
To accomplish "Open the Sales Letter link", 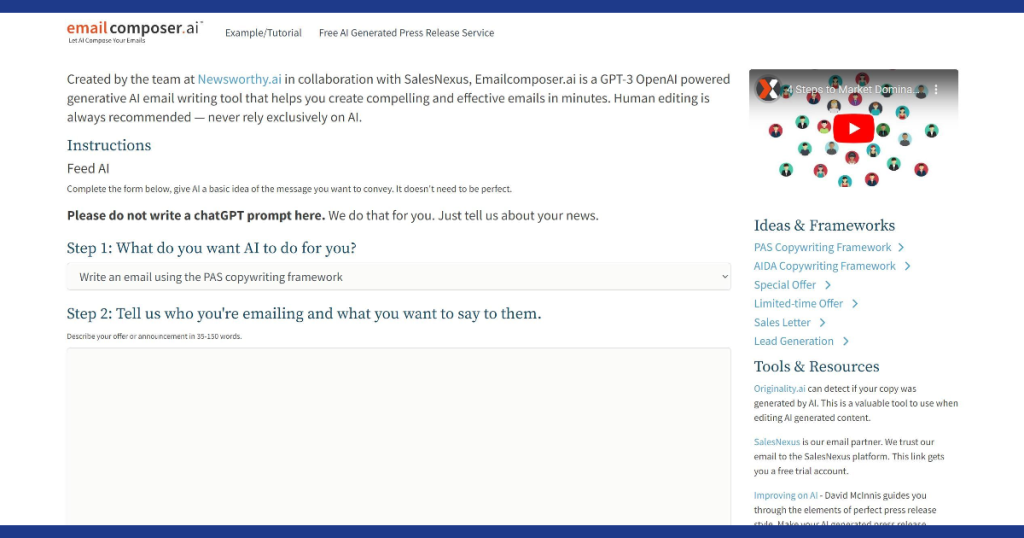I will pos(782,323).
